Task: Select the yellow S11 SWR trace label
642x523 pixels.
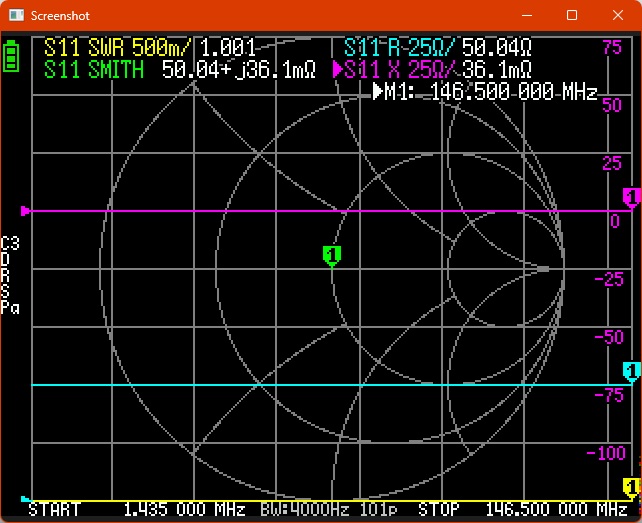Action: [x=98, y=48]
